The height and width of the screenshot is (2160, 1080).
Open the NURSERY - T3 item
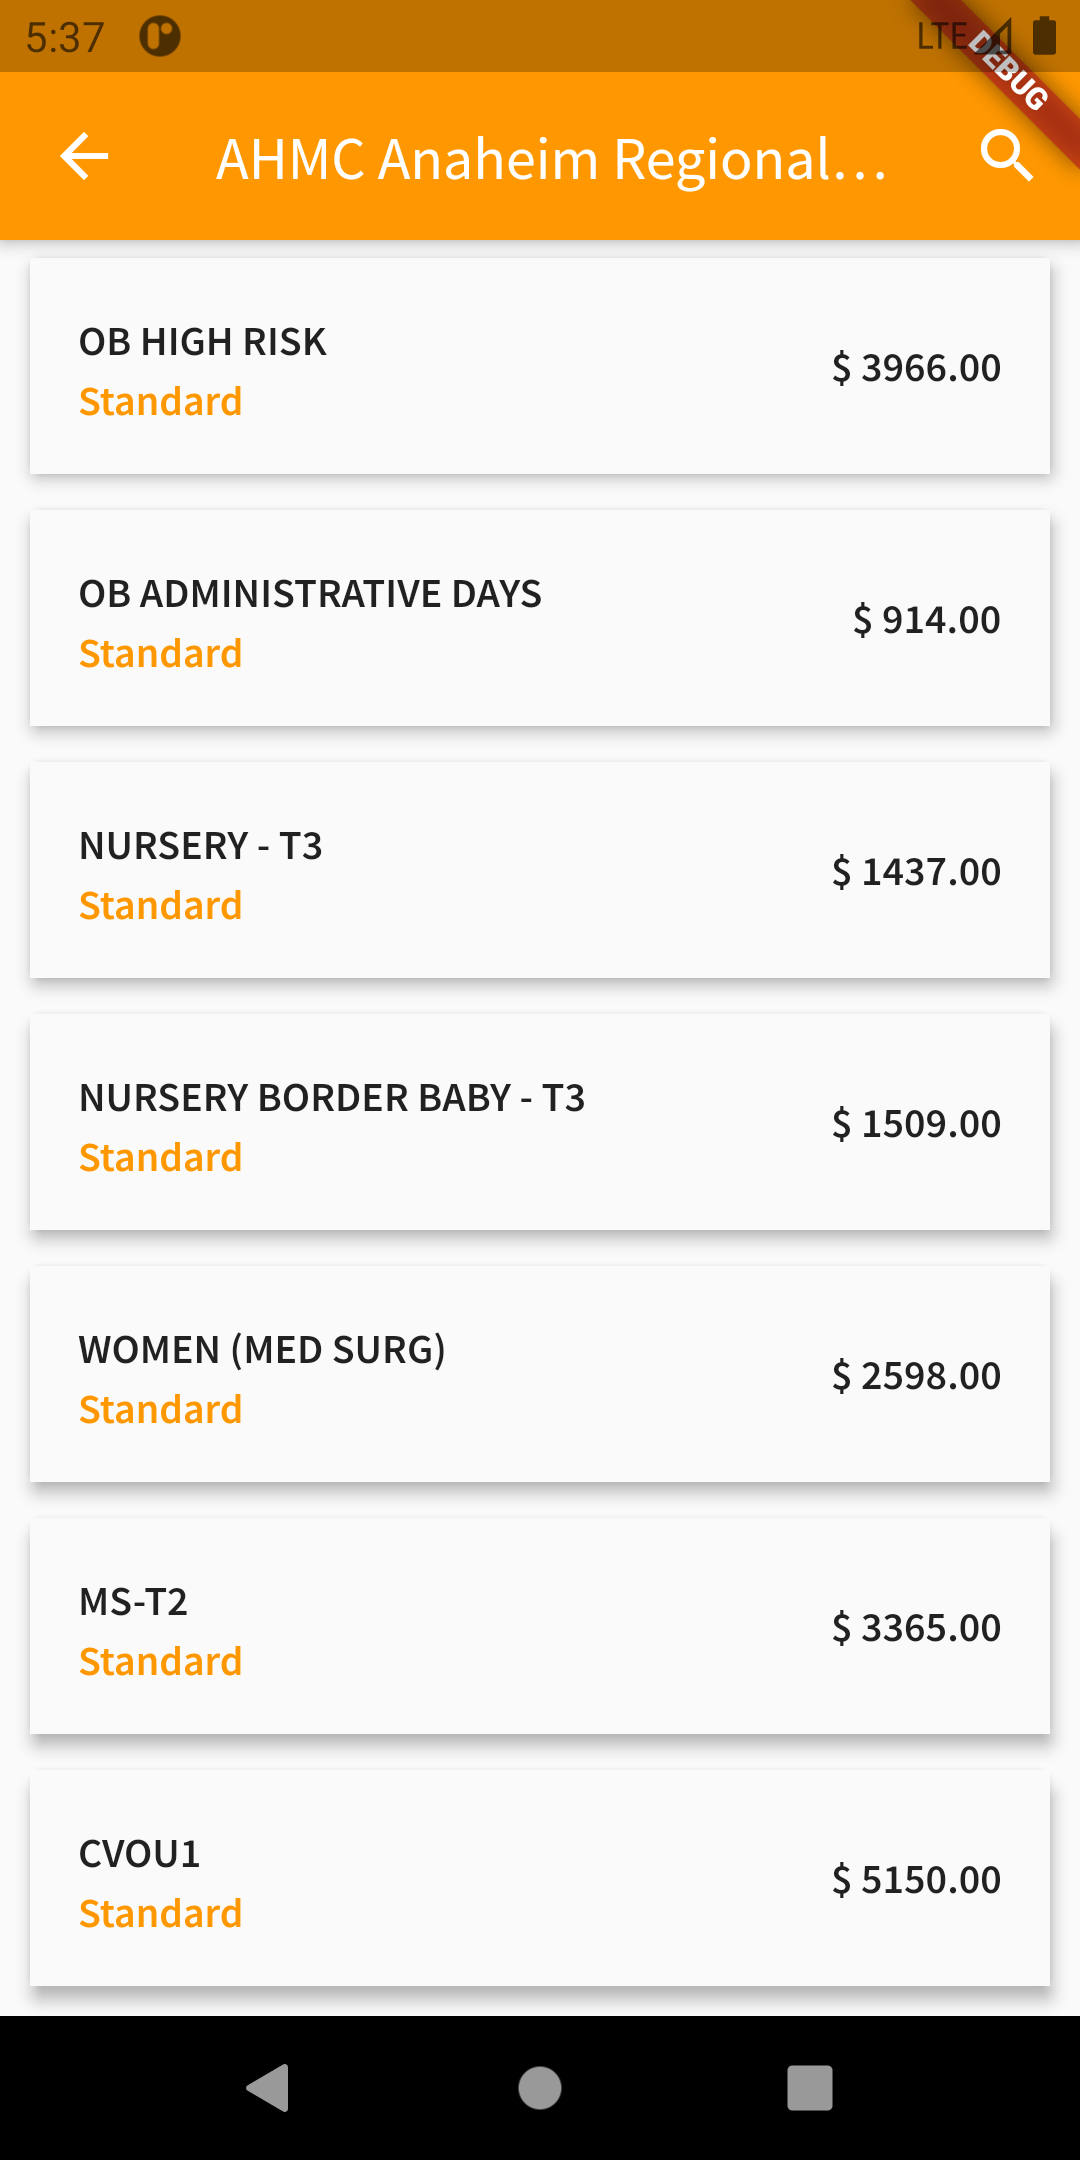tap(540, 870)
